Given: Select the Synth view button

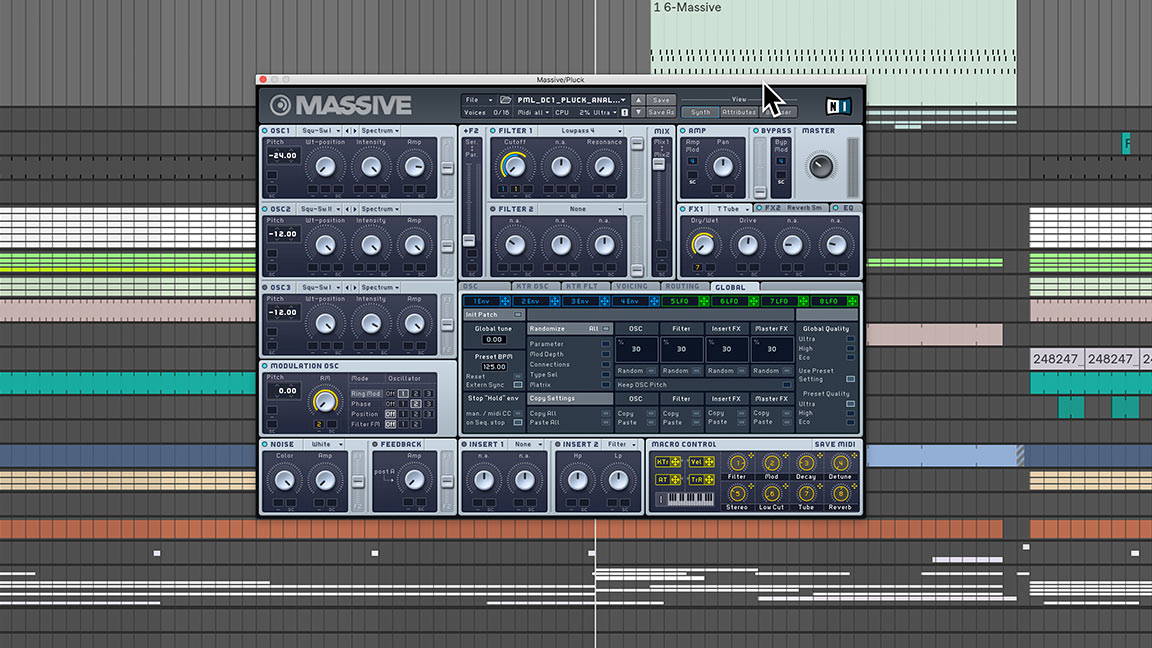Looking at the screenshot, I should (700, 112).
